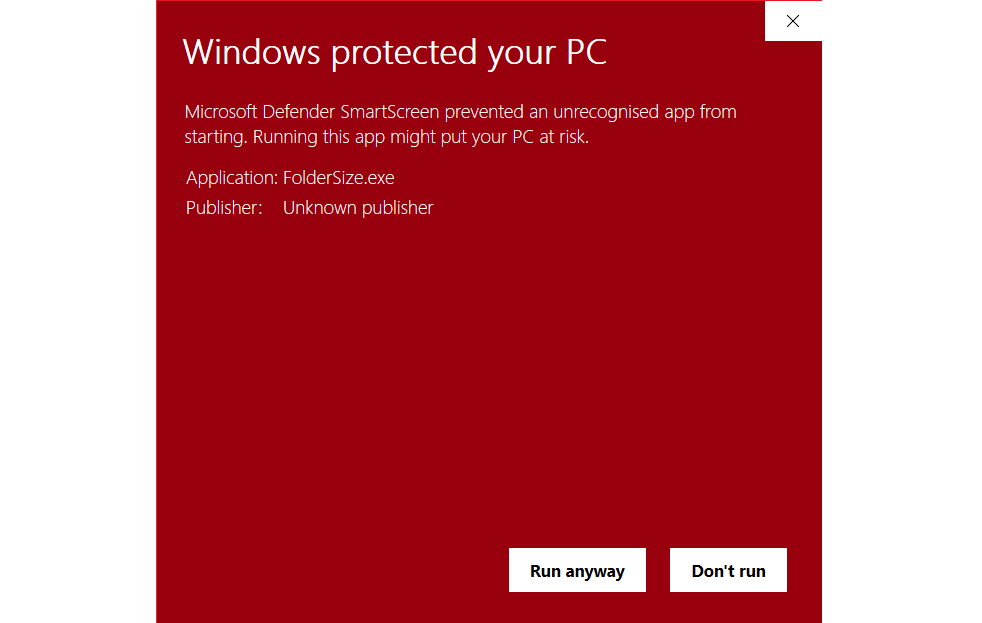982x623 pixels.
Task: Click the Publisher label
Action: [x=222, y=207]
